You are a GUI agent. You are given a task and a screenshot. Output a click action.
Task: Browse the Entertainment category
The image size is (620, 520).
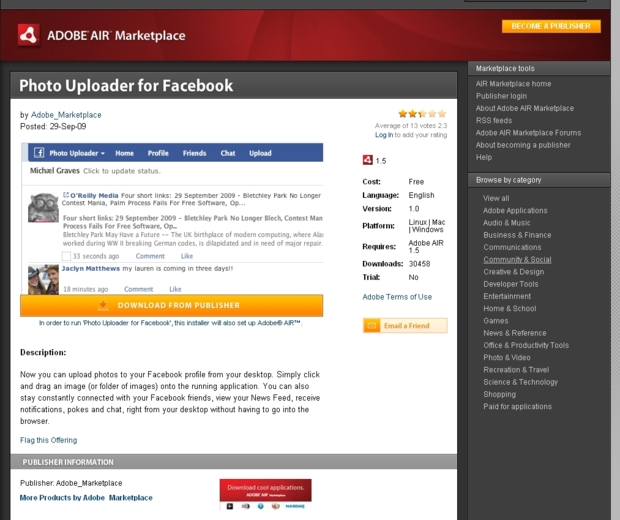507,296
